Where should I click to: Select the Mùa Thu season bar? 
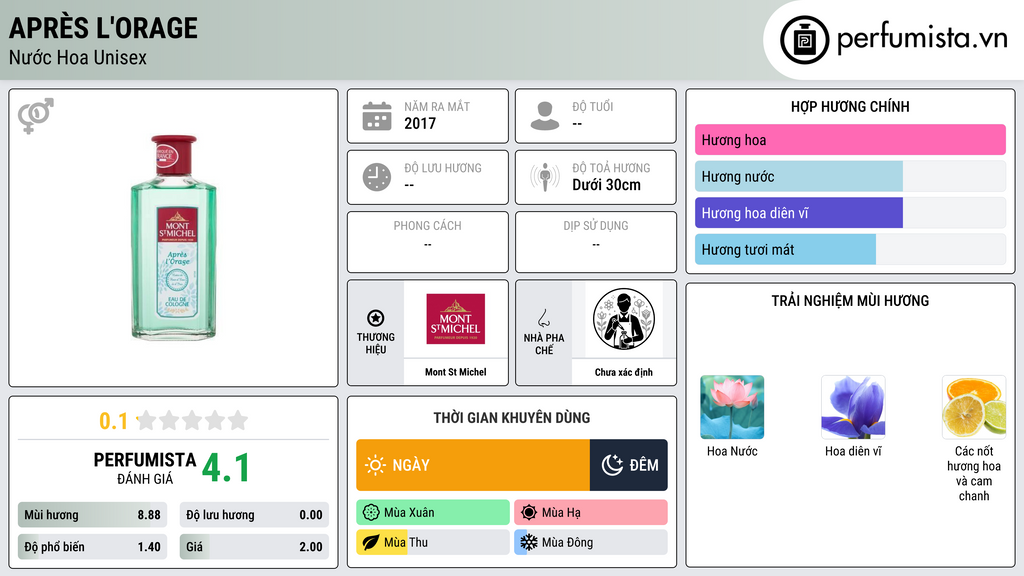pyautogui.click(x=433, y=542)
